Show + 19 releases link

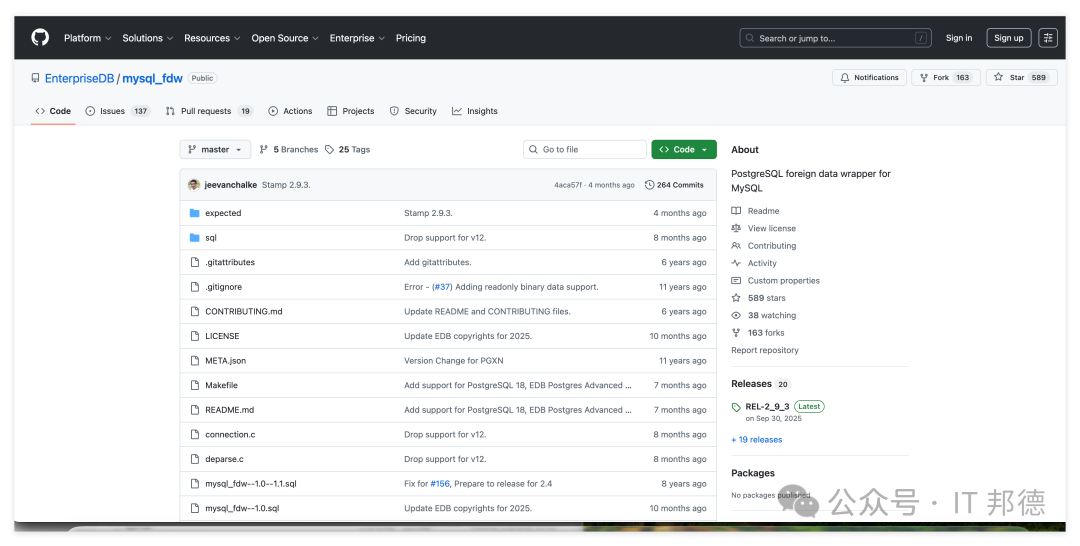coord(757,440)
